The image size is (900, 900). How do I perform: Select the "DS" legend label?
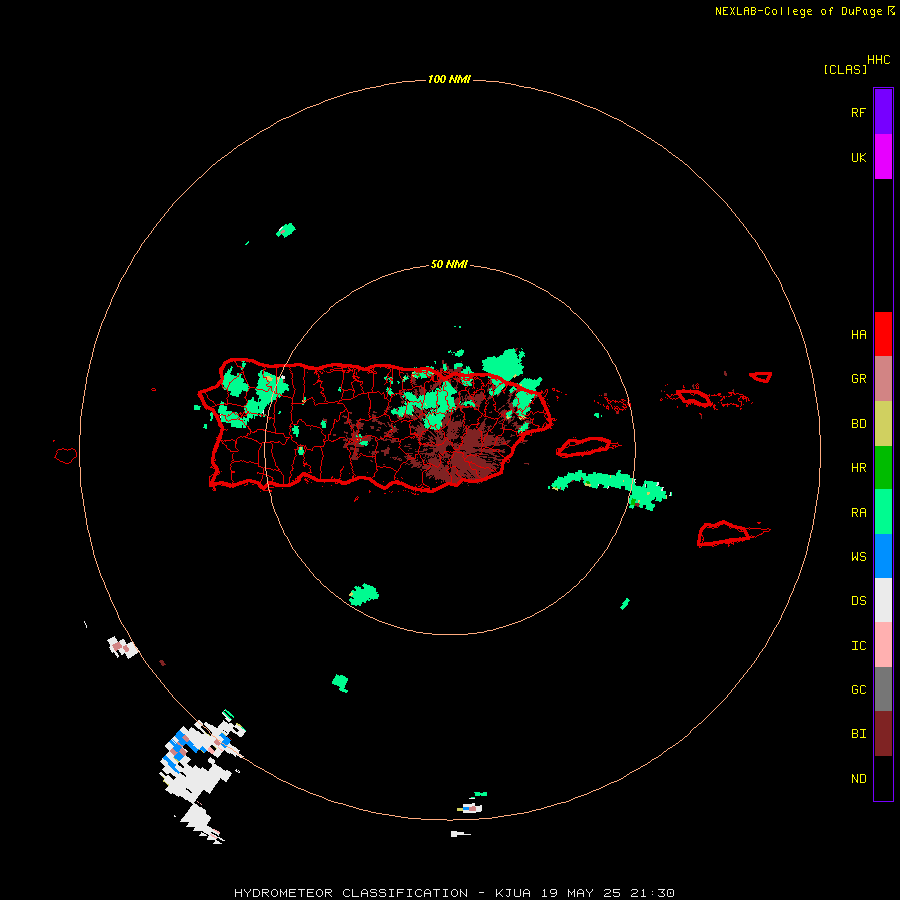858,601
